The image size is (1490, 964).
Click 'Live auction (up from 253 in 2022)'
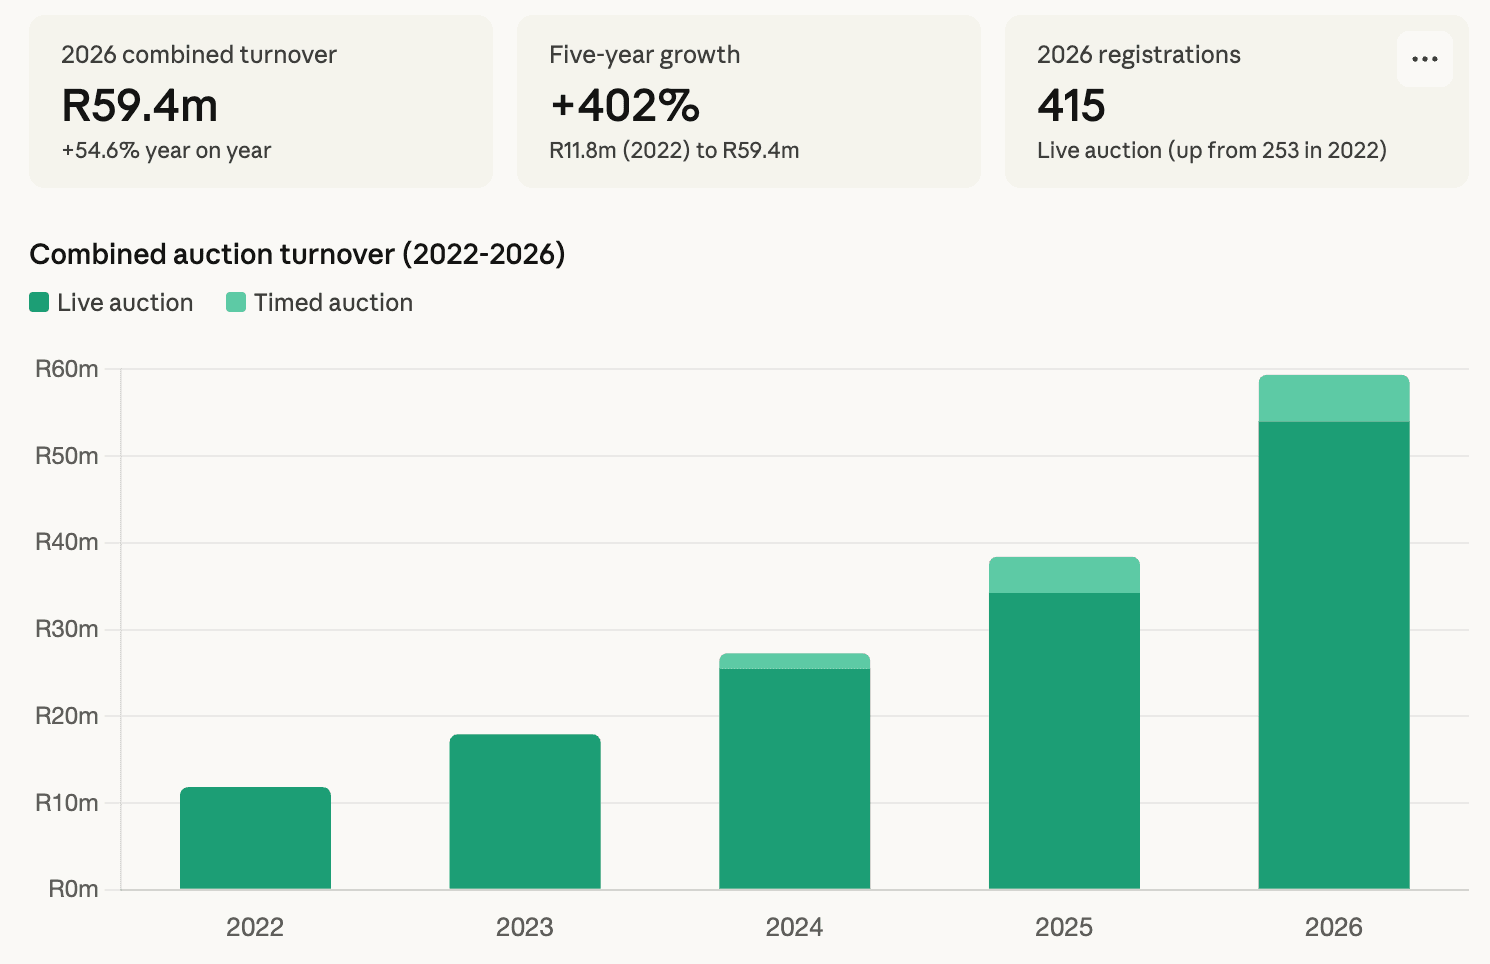tap(1212, 150)
